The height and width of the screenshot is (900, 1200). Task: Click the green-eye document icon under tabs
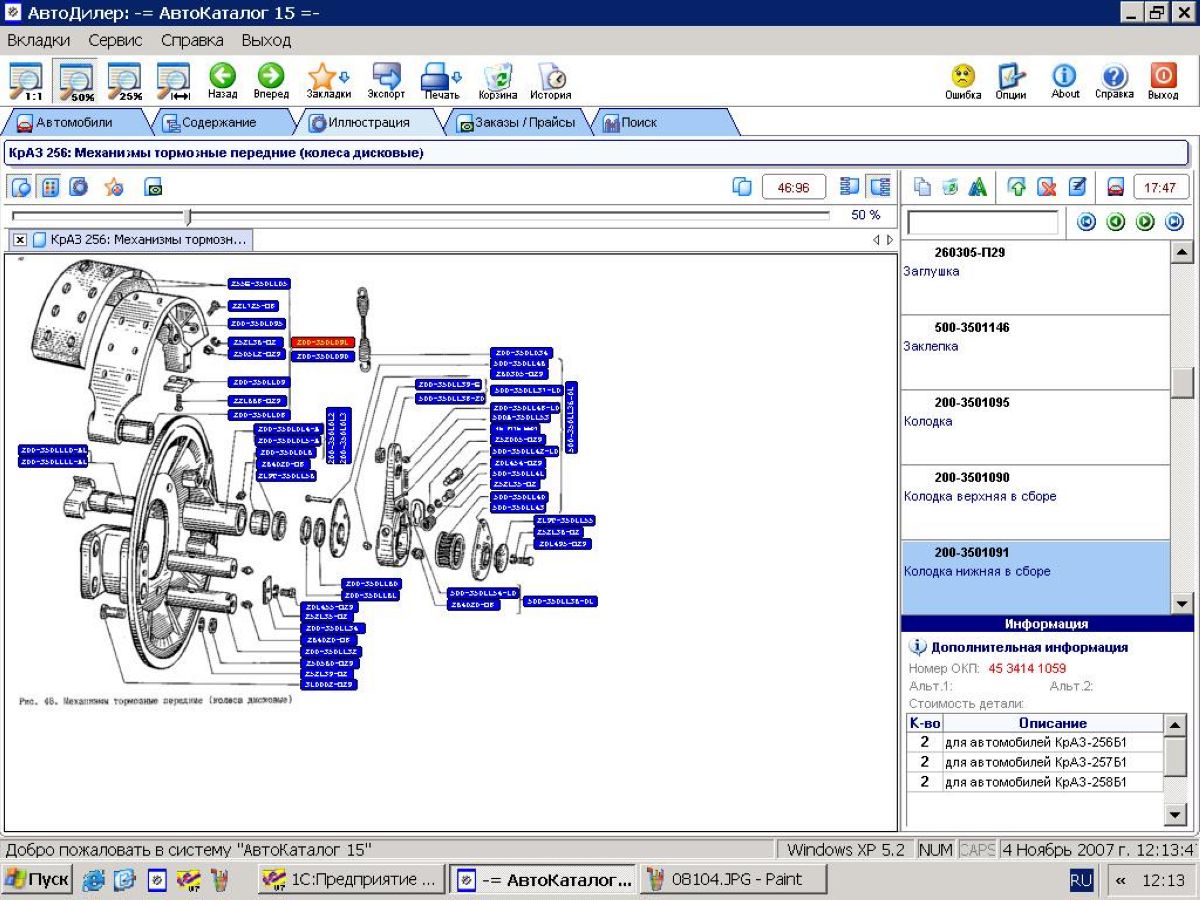coord(153,187)
